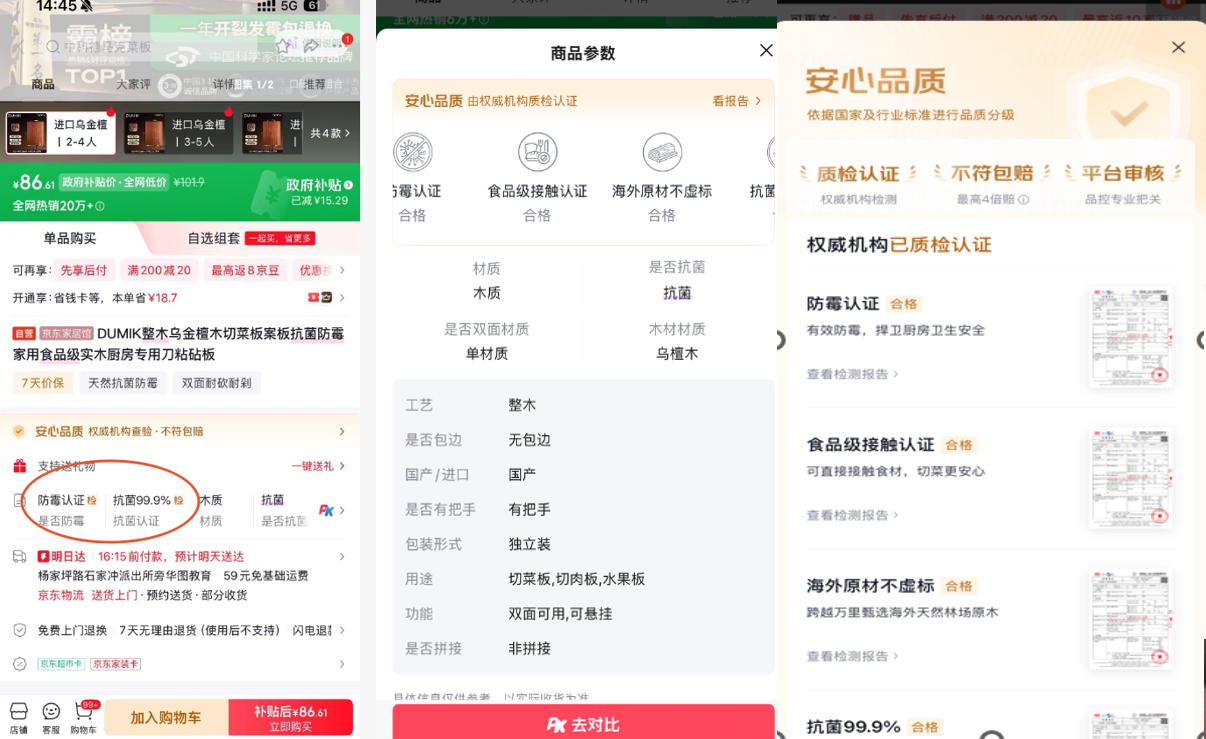Select the 进口乌金檀 3-5人 variant thumbnail
The width and height of the screenshot is (1206, 739).
176,133
